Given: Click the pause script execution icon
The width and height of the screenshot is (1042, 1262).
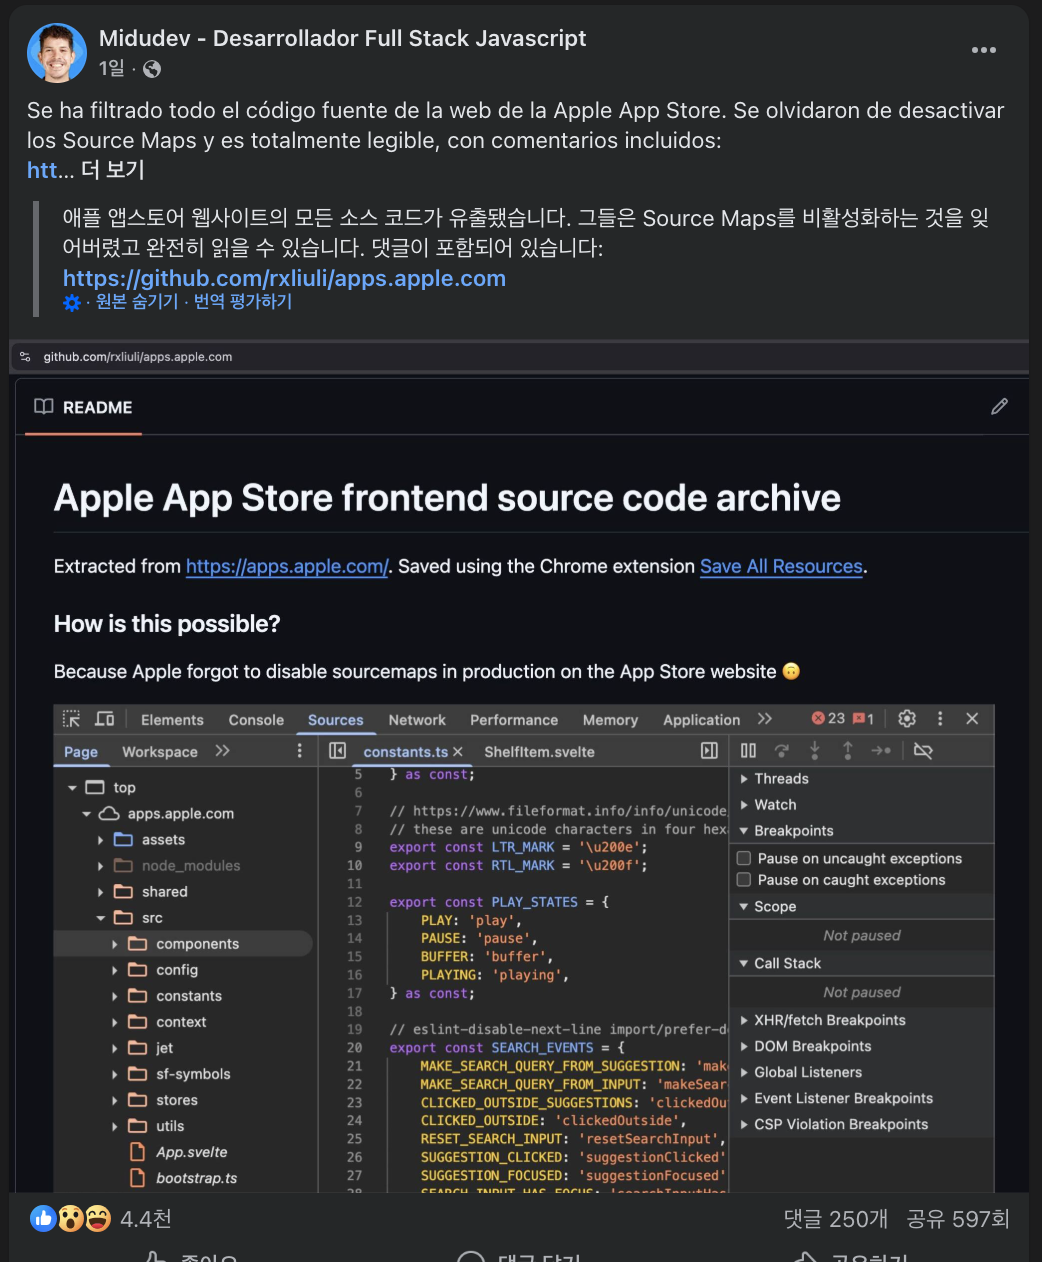Looking at the screenshot, I should (748, 750).
